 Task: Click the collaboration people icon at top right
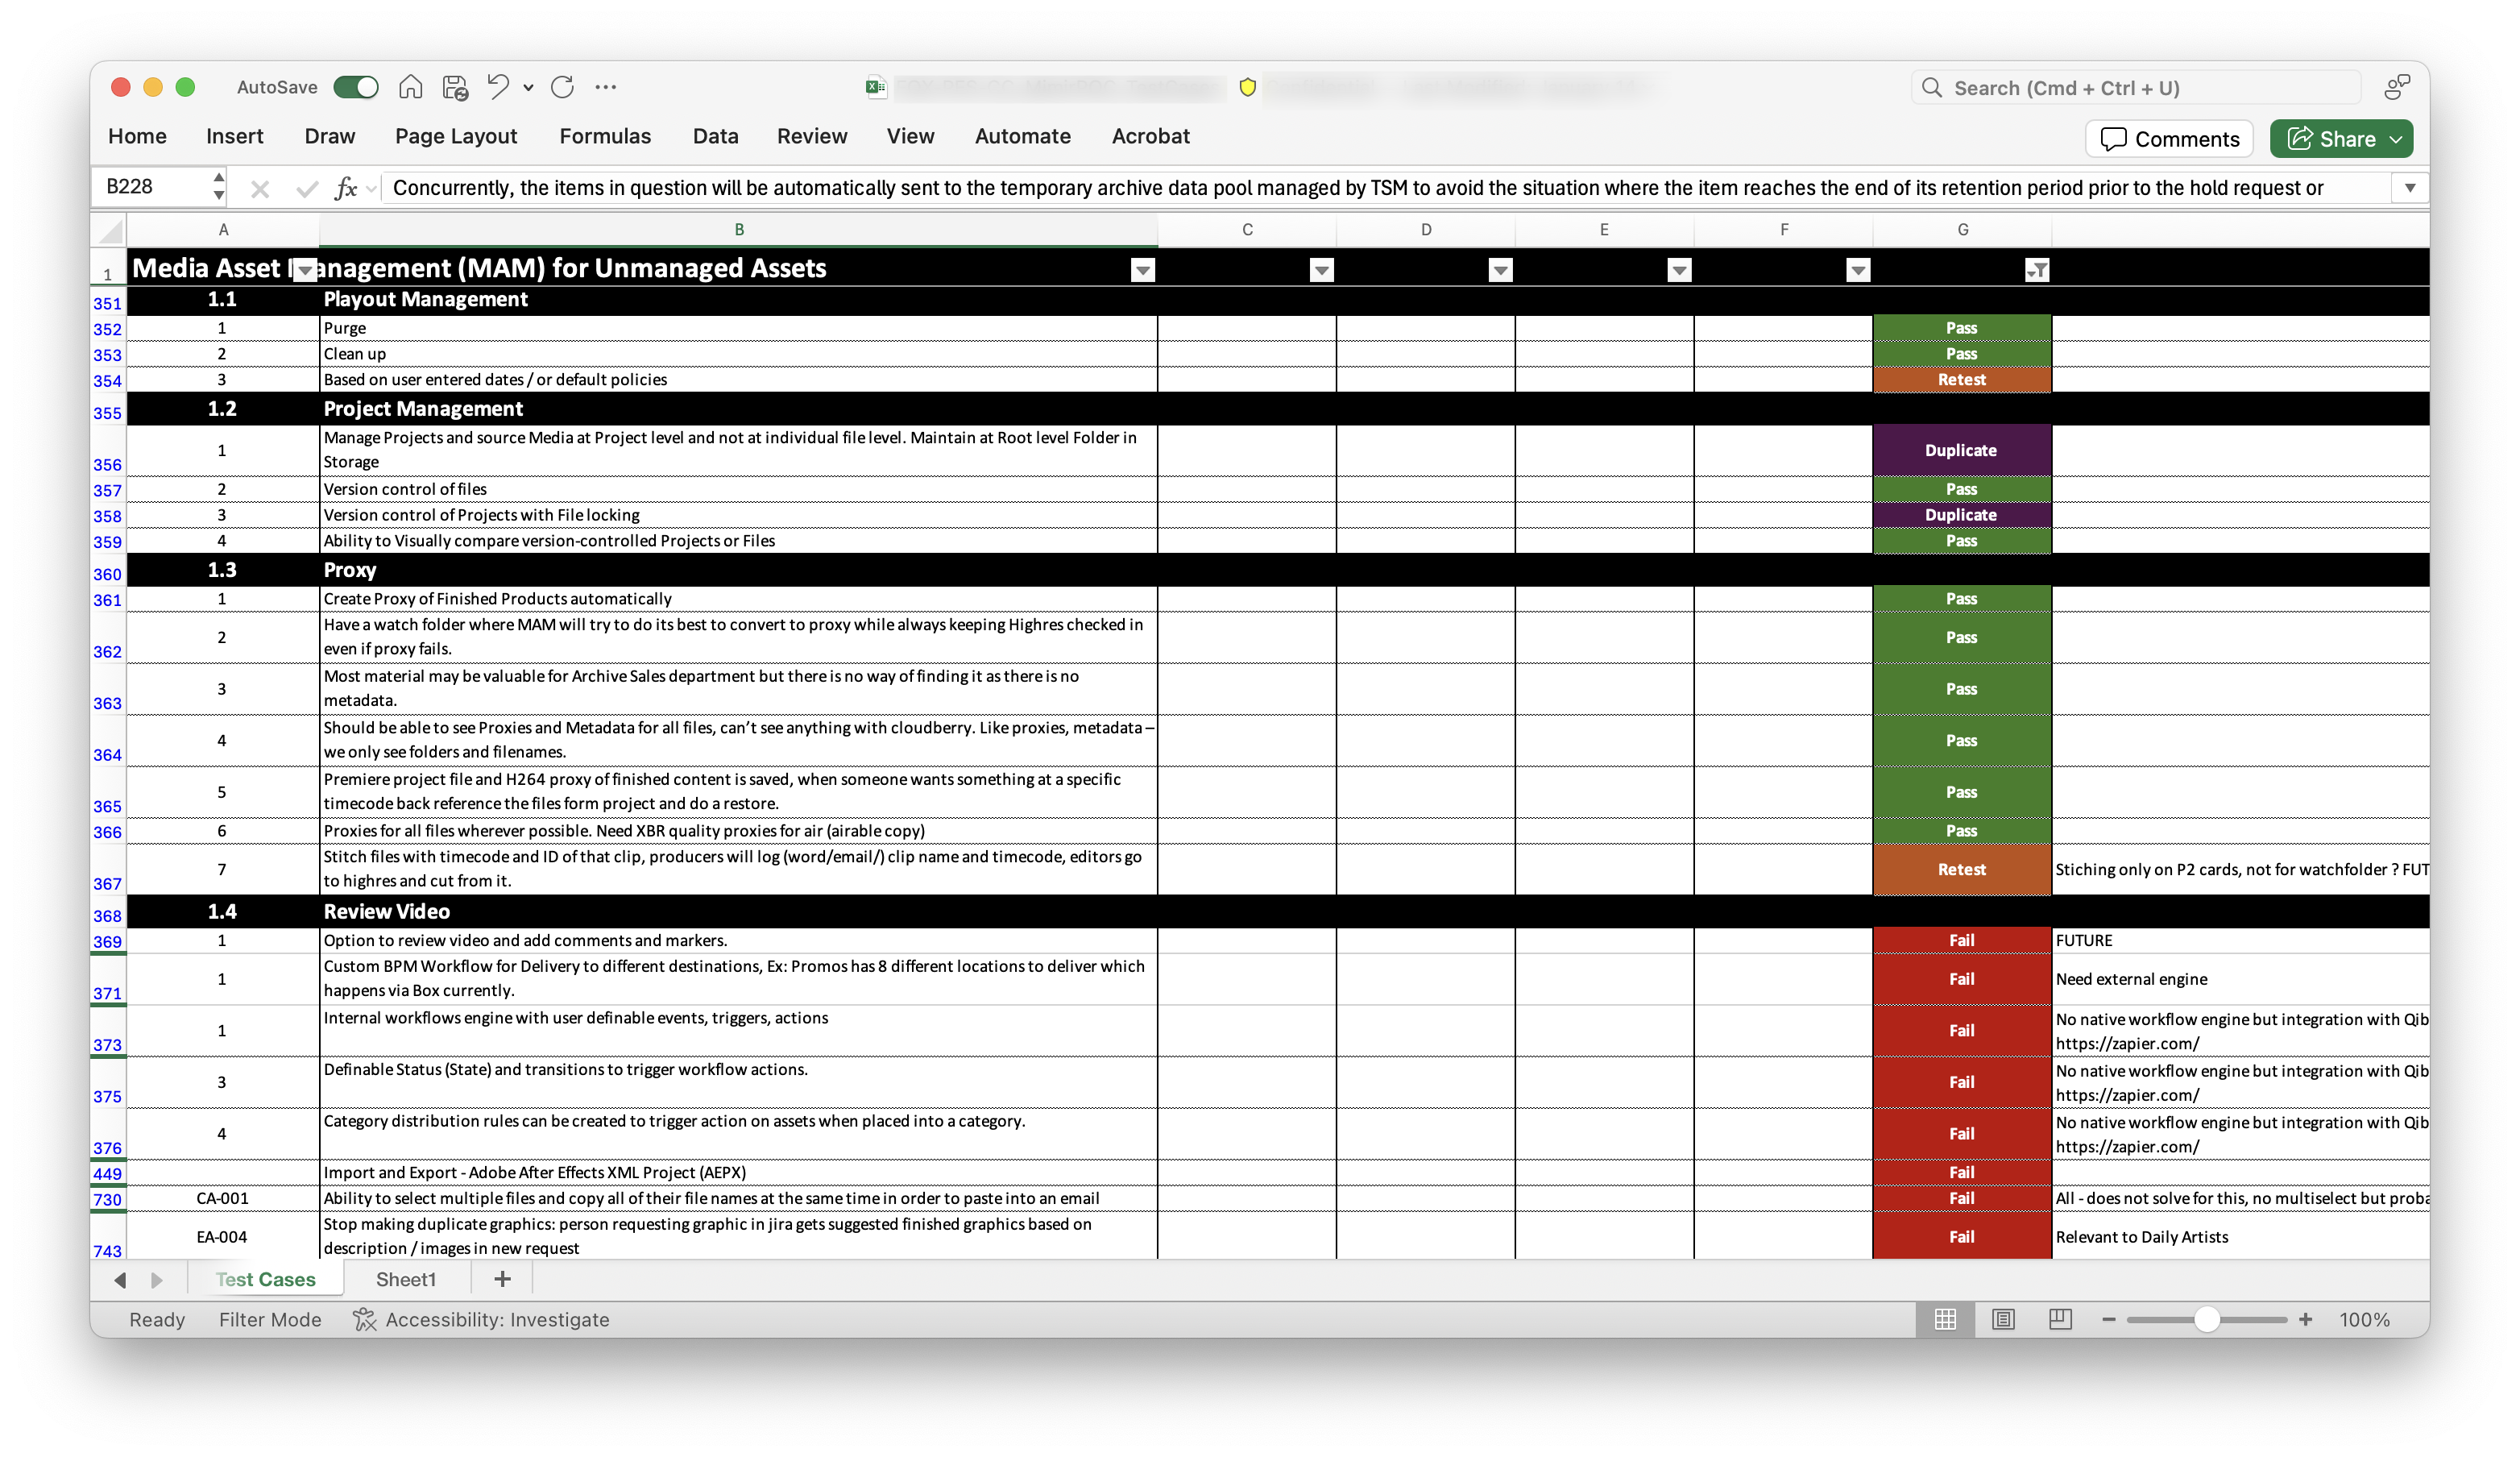tap(2396, 88)
